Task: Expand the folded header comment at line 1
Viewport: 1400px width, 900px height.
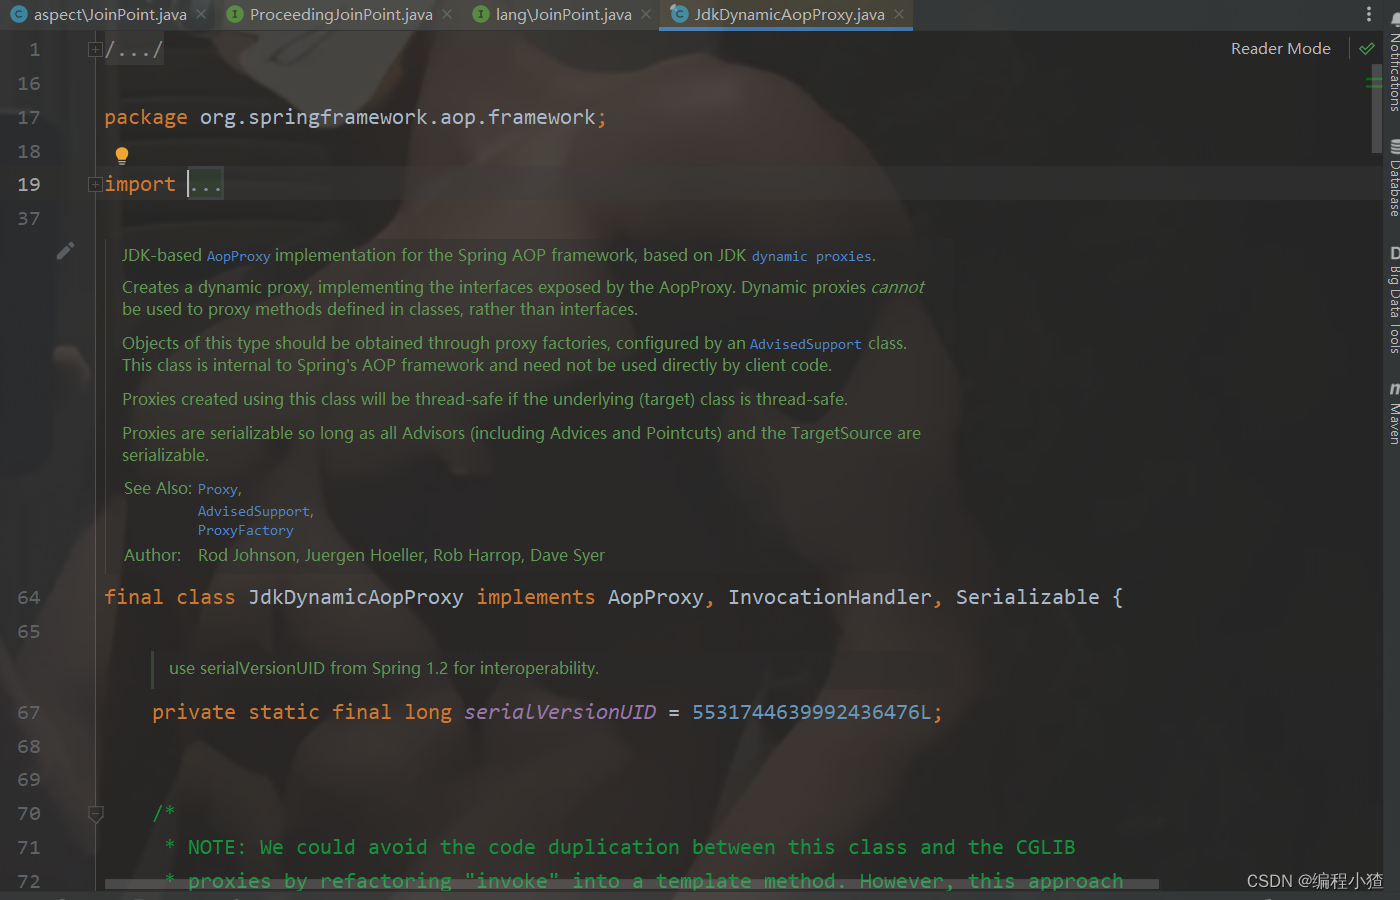Action: tap(95, 50)
